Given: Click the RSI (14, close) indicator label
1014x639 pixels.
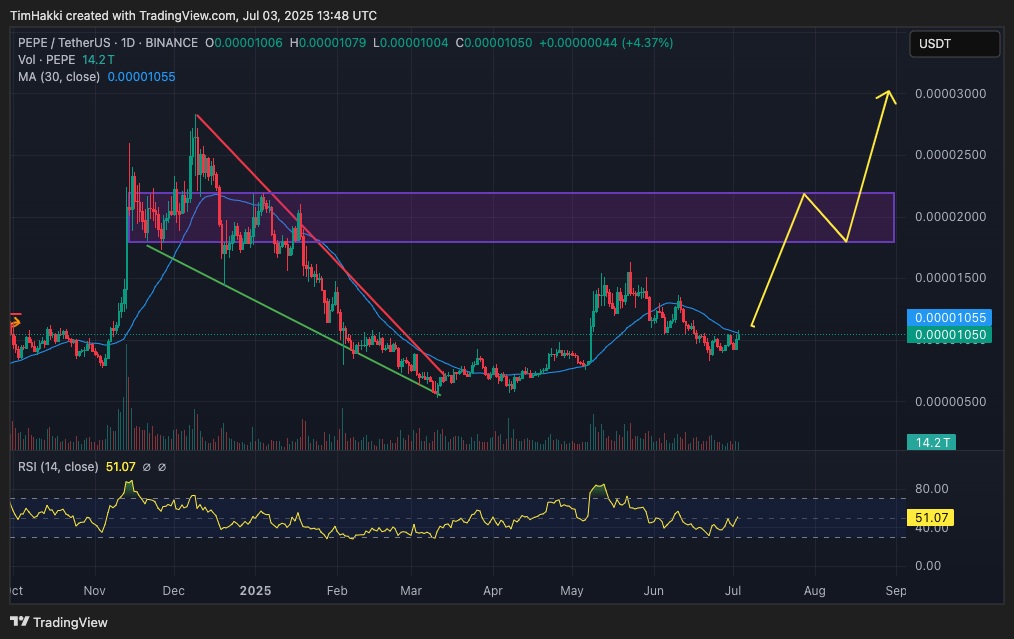Looking at the screenshot, I should (58, 466).
